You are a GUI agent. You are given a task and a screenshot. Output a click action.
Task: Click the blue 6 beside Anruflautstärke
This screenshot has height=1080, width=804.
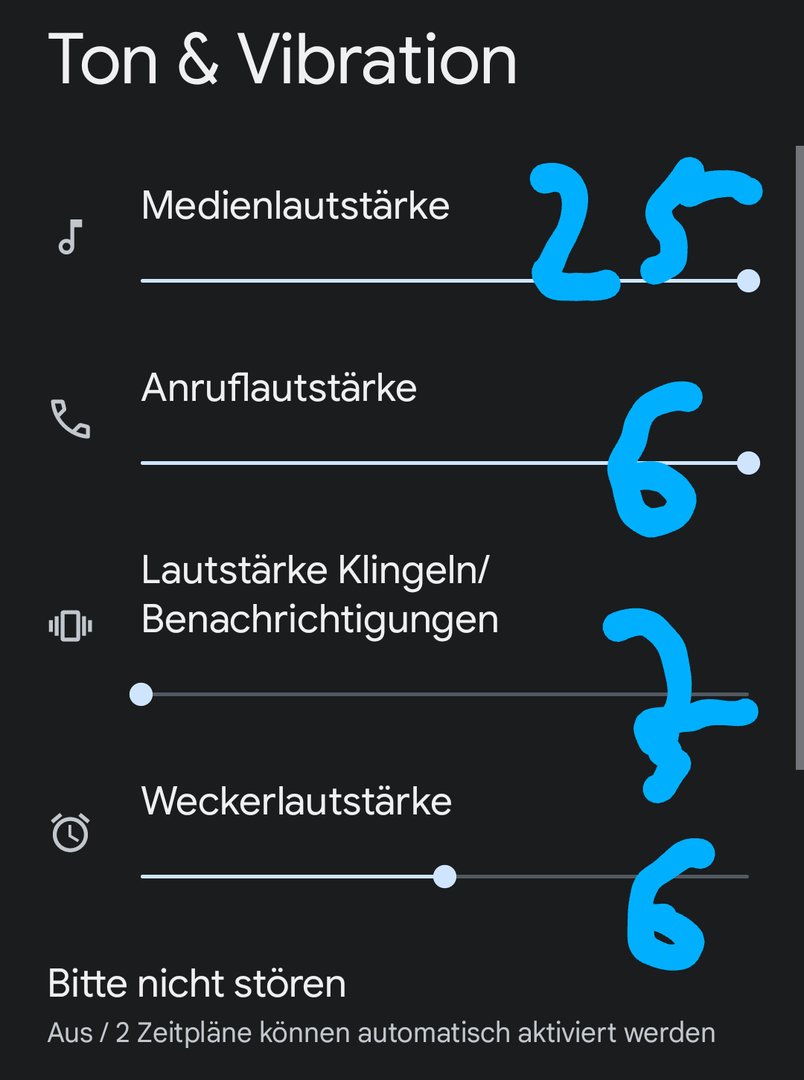[656, 462]
